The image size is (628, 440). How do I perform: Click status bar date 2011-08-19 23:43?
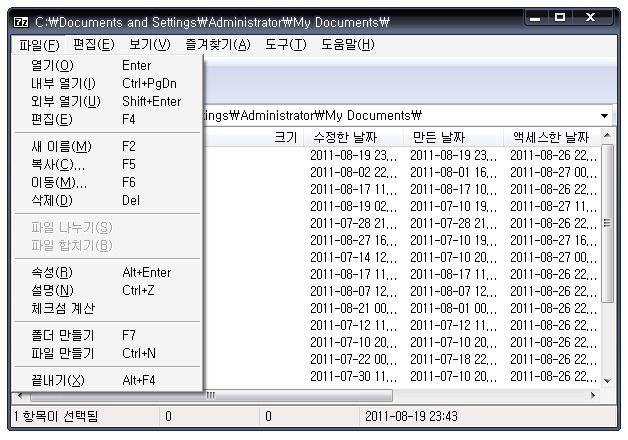(411, 416)
